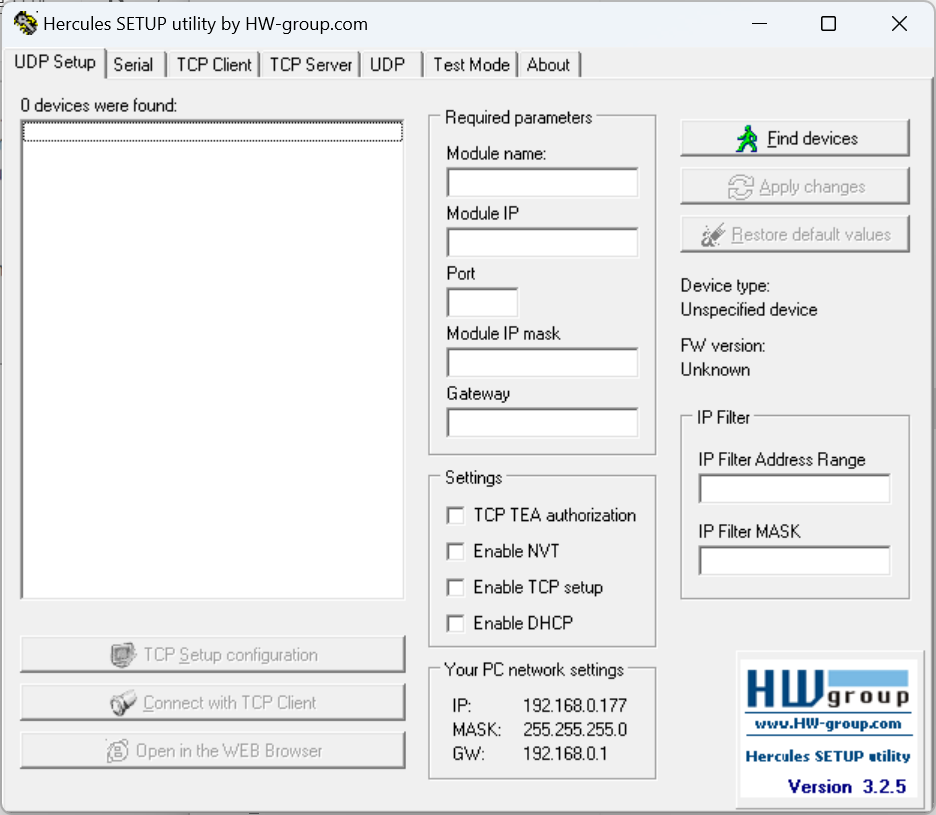Click the Hercules SETUP utility logo caption

click(828, 756)
